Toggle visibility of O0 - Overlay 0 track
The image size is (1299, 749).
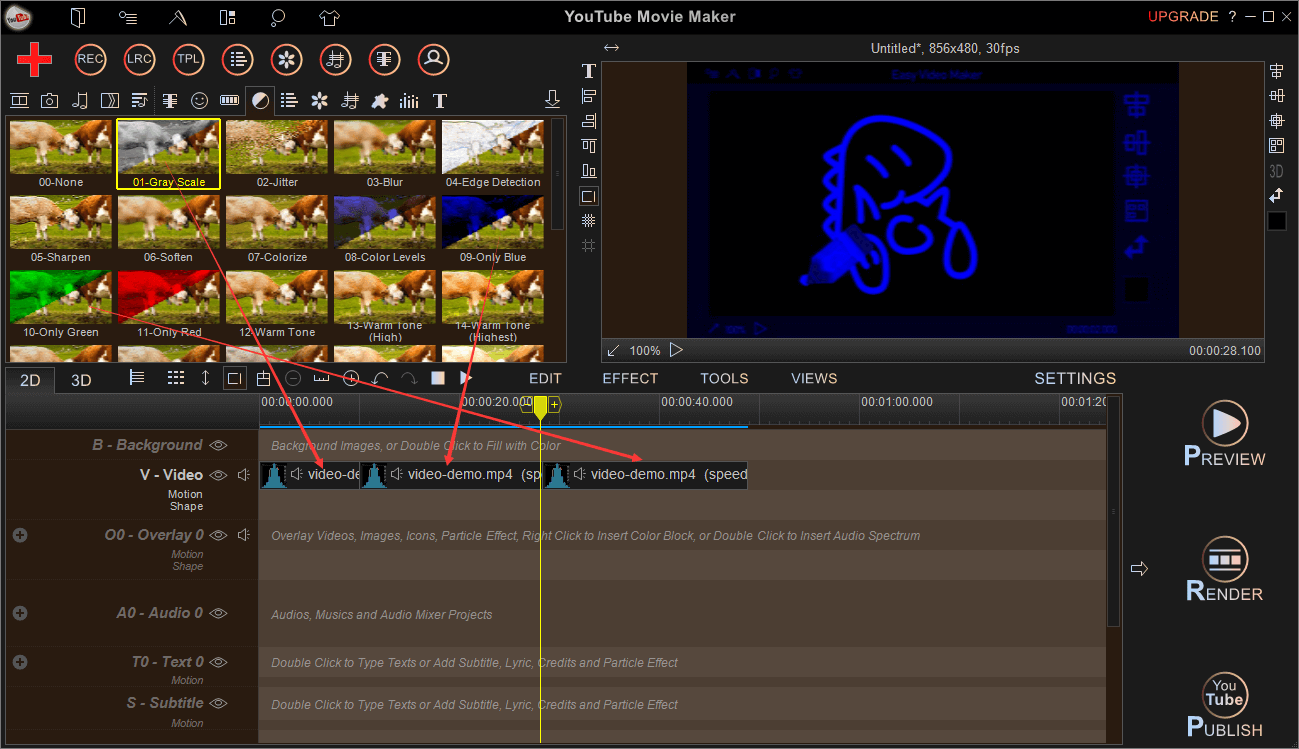click(217, 535)
